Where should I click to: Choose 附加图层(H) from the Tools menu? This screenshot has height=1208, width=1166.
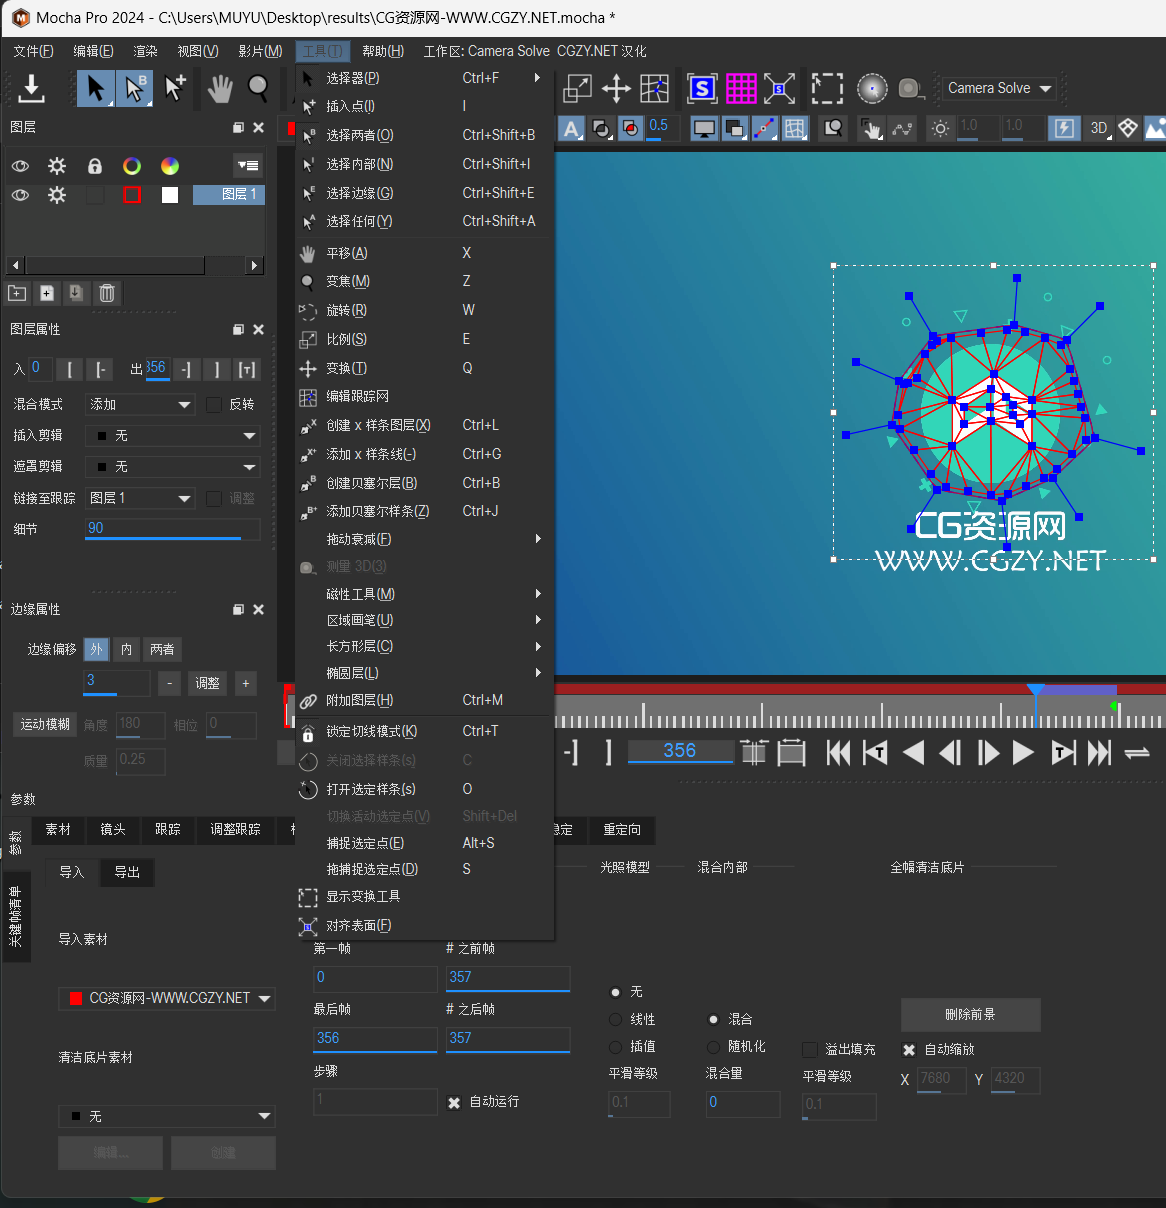click(x=425, y=700)
